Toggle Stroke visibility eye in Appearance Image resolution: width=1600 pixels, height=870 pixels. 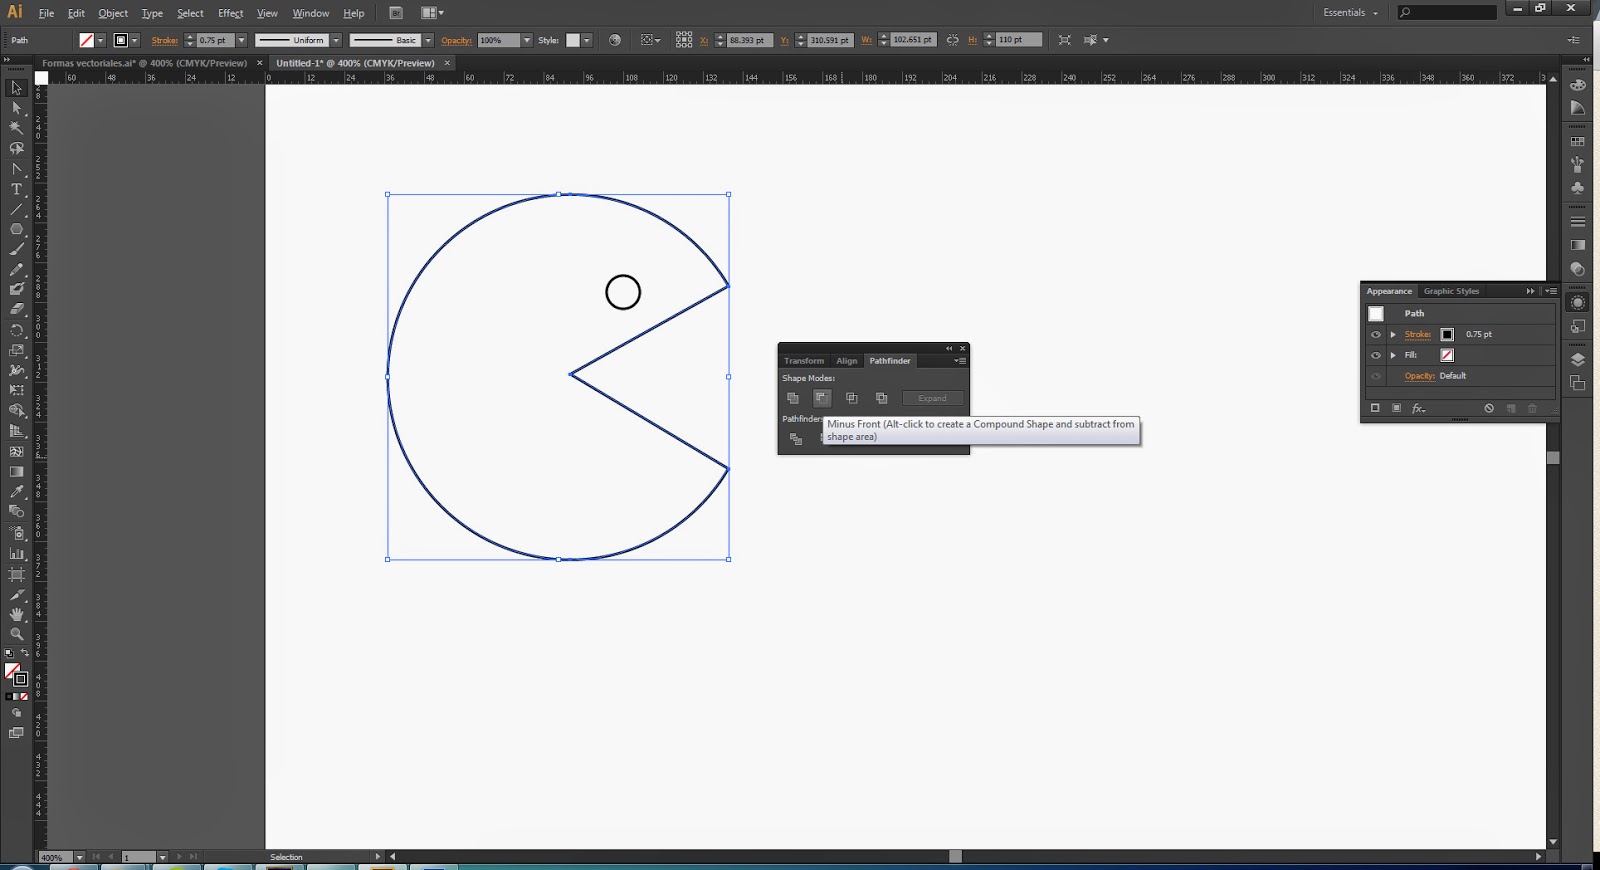pyautogui.click(x=1376, y=335)
